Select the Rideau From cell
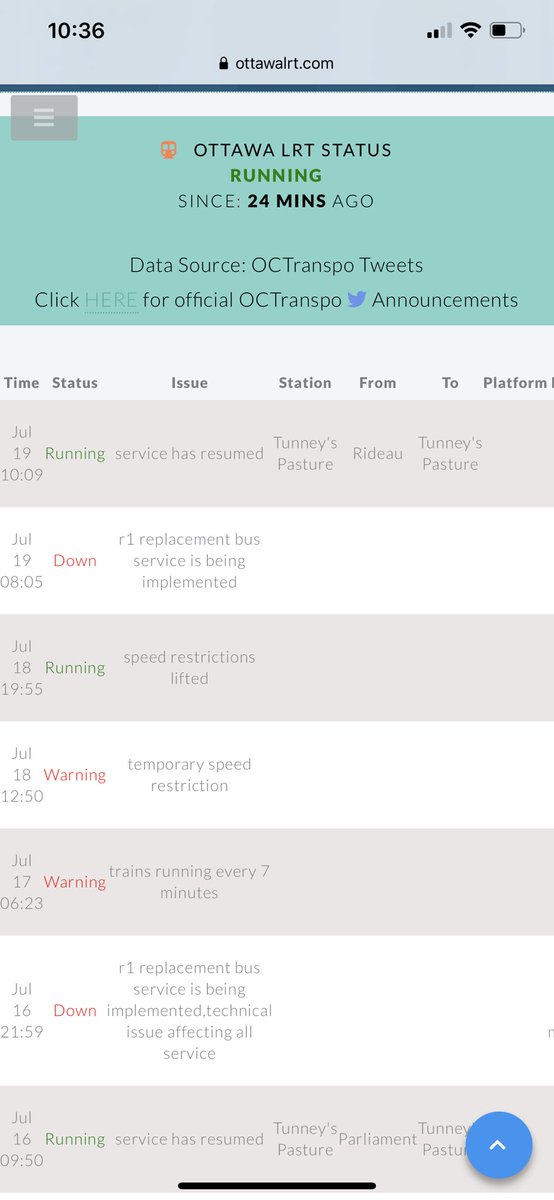 [x=378, y=453]
